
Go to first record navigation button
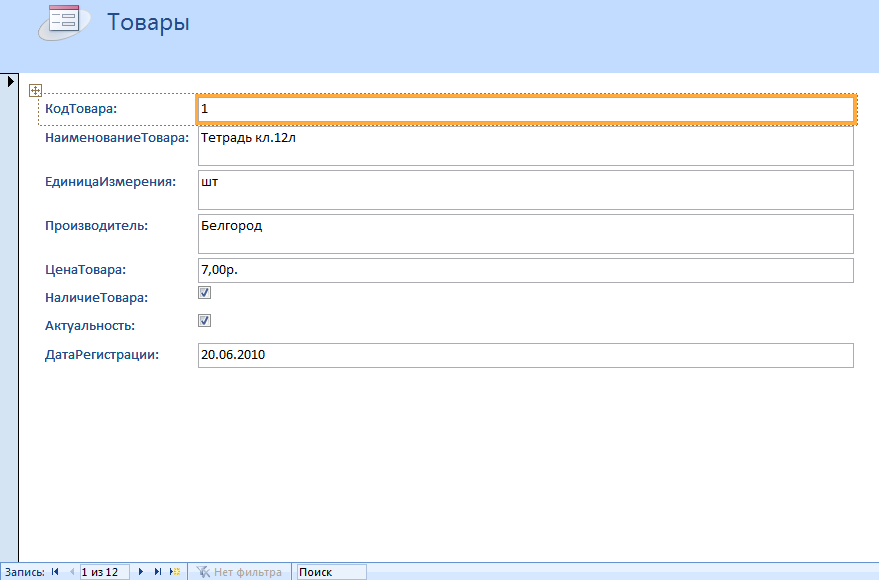tap(55, 572)
